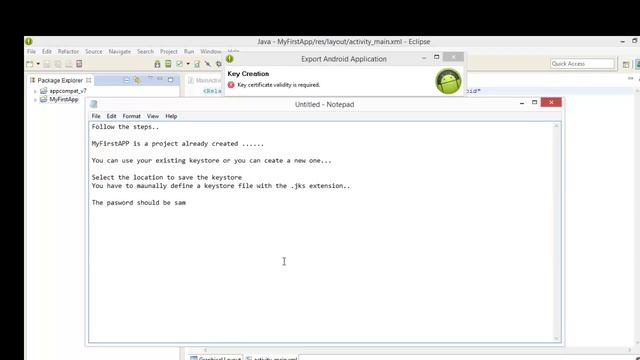The image size is (640, 360).
Task: Open Notepad Help menu
Action: [x=171, y=116]
